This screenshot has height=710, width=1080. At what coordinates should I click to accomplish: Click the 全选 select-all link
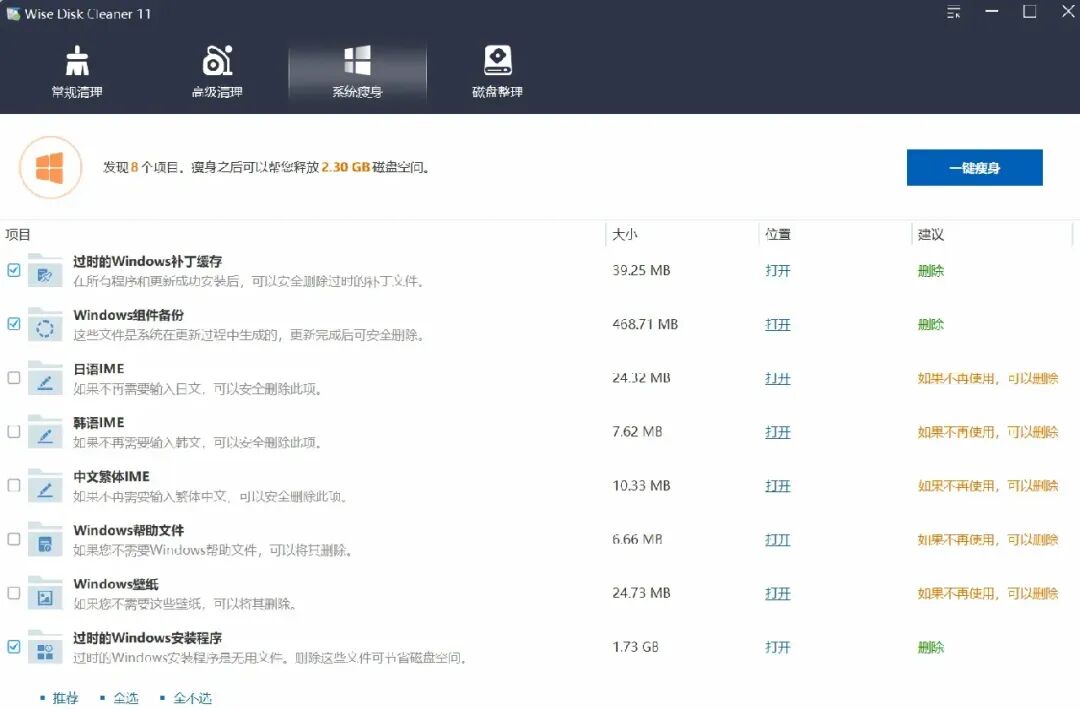coord(126,698)
